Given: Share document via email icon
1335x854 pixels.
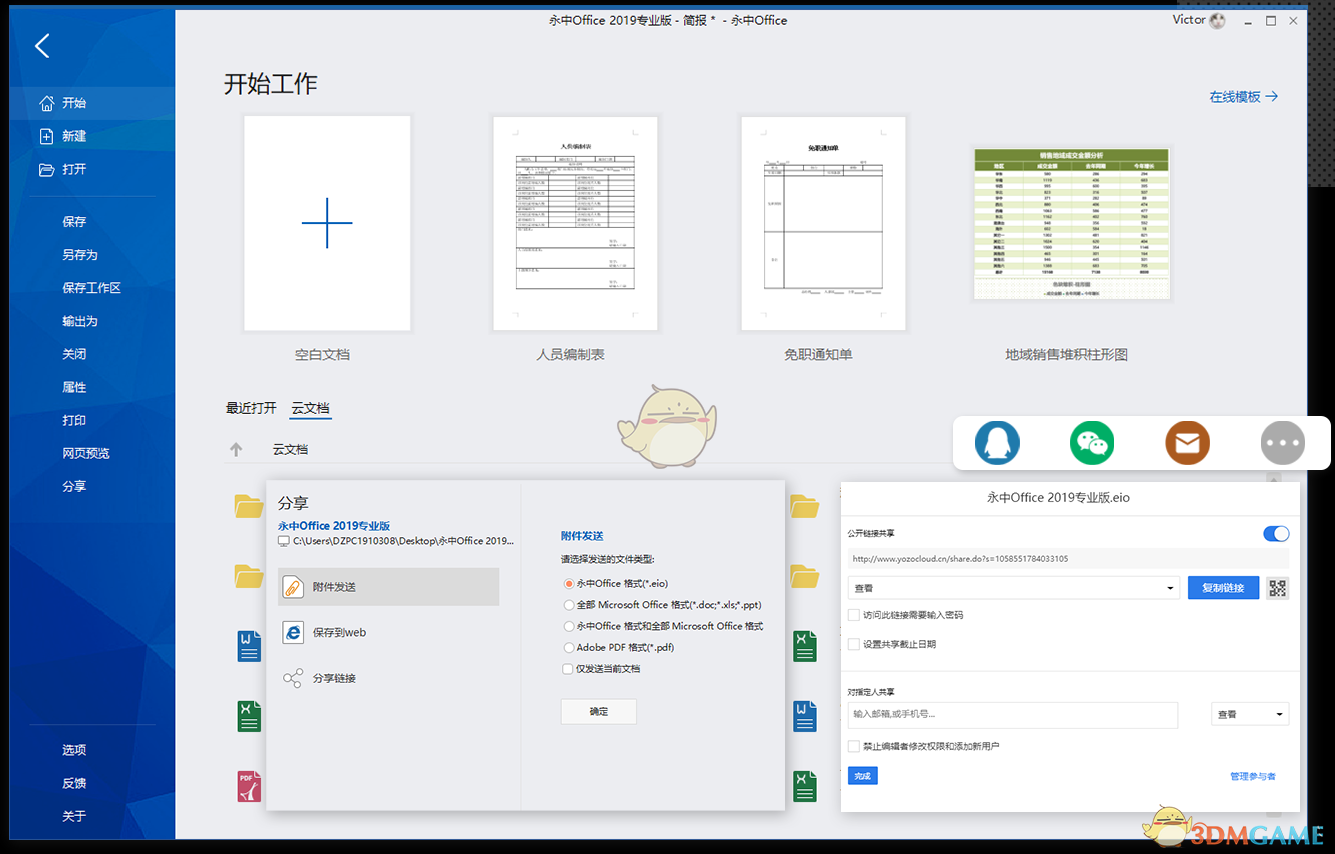Looking at the screenshot, I should point(1187,443).
